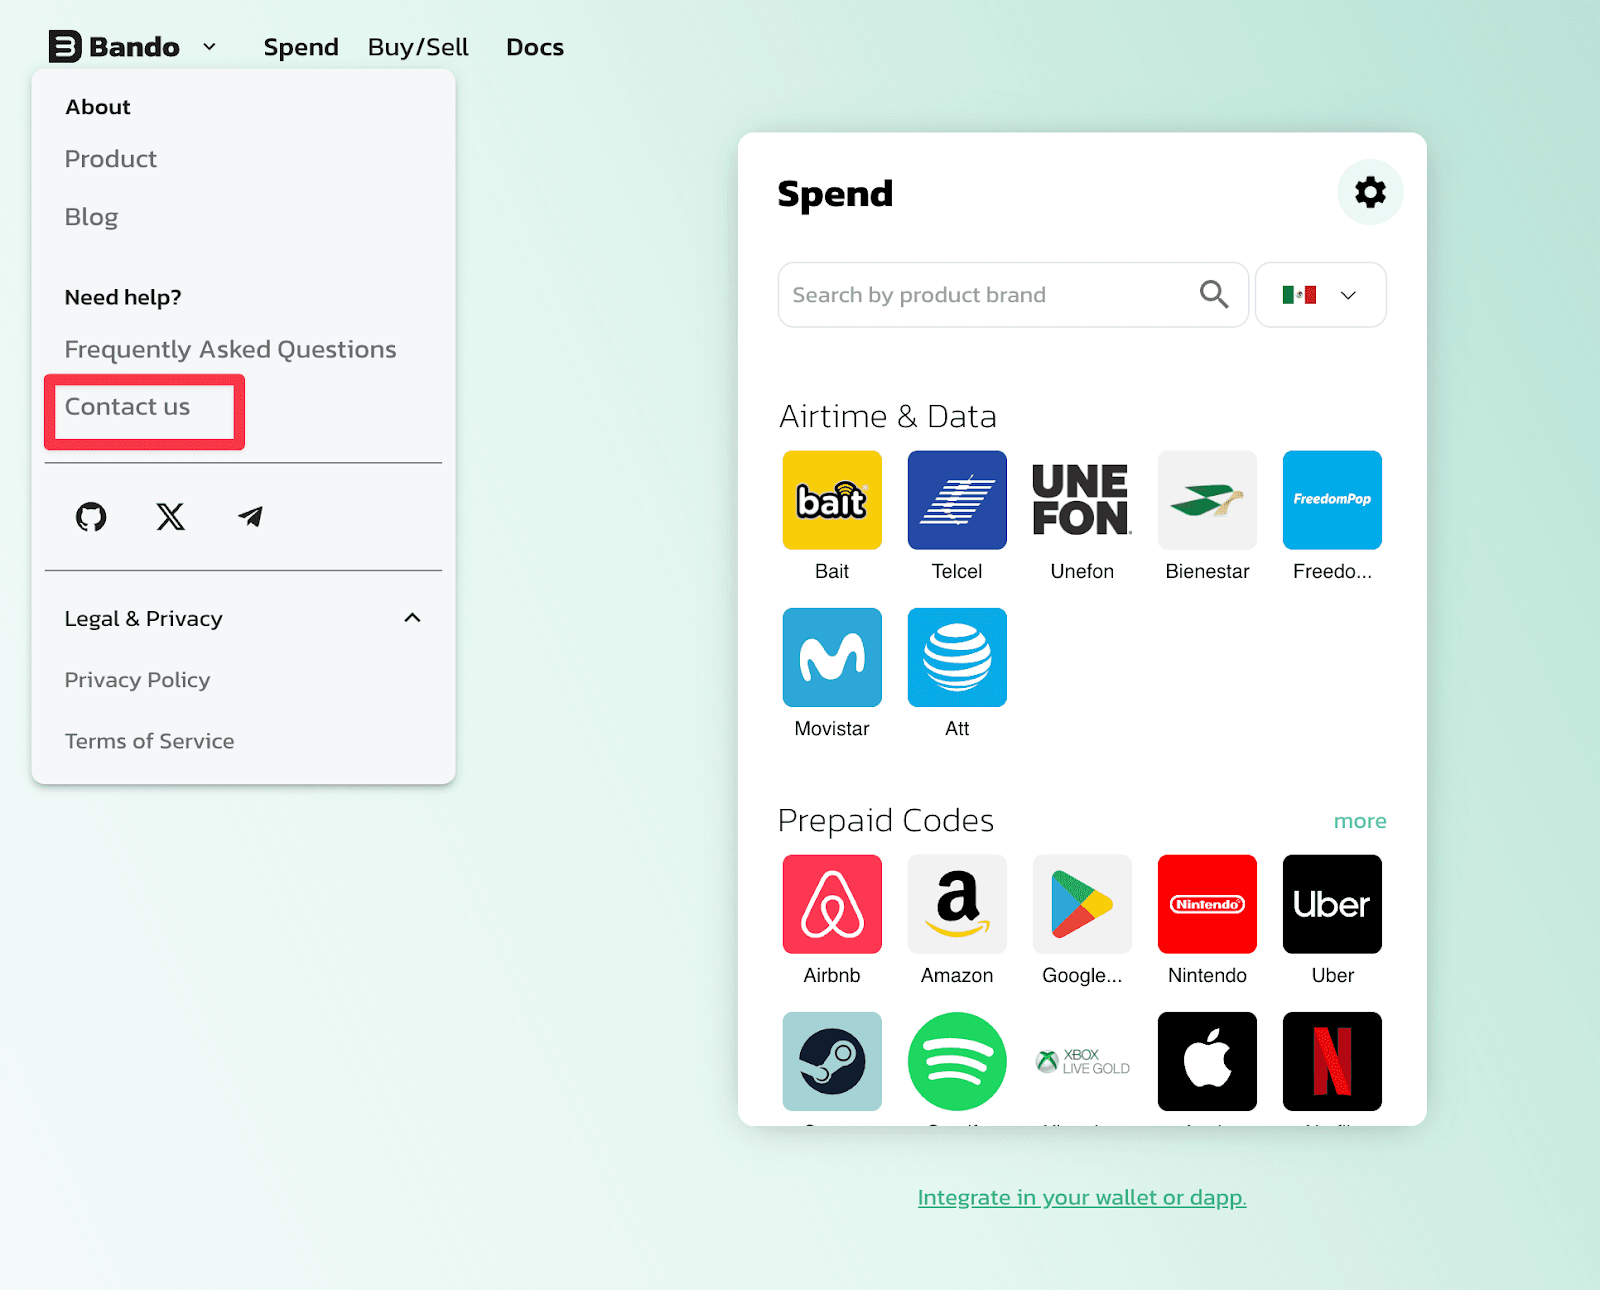
Task: Choose the Netflix prepaid code
Action: point(1332,1061)
